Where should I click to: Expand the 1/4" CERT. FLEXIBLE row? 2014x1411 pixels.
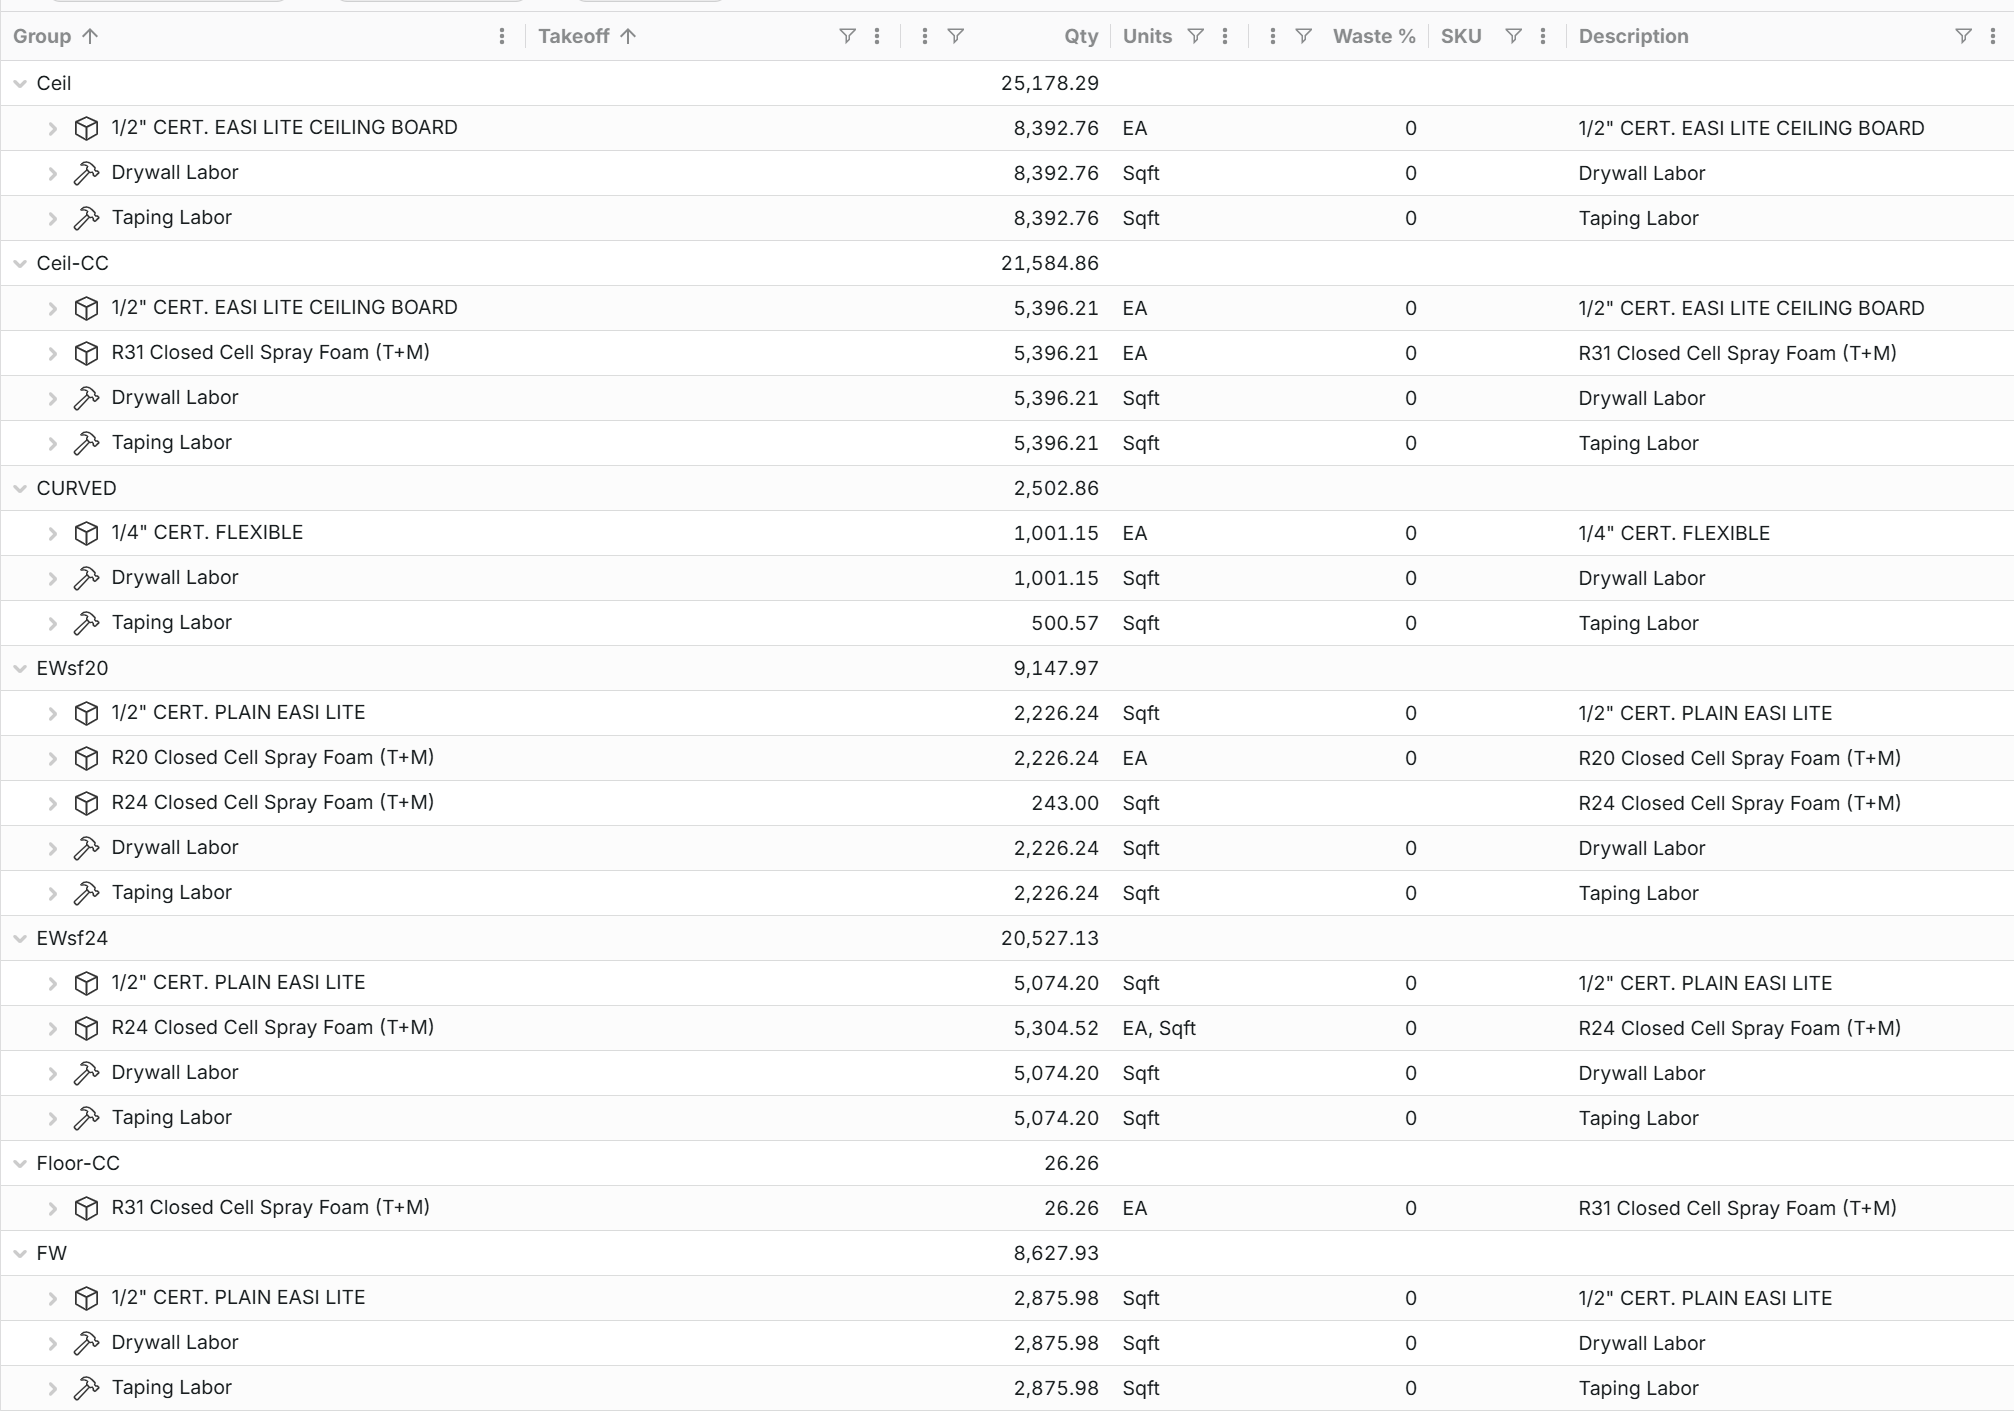click(53, 534)
